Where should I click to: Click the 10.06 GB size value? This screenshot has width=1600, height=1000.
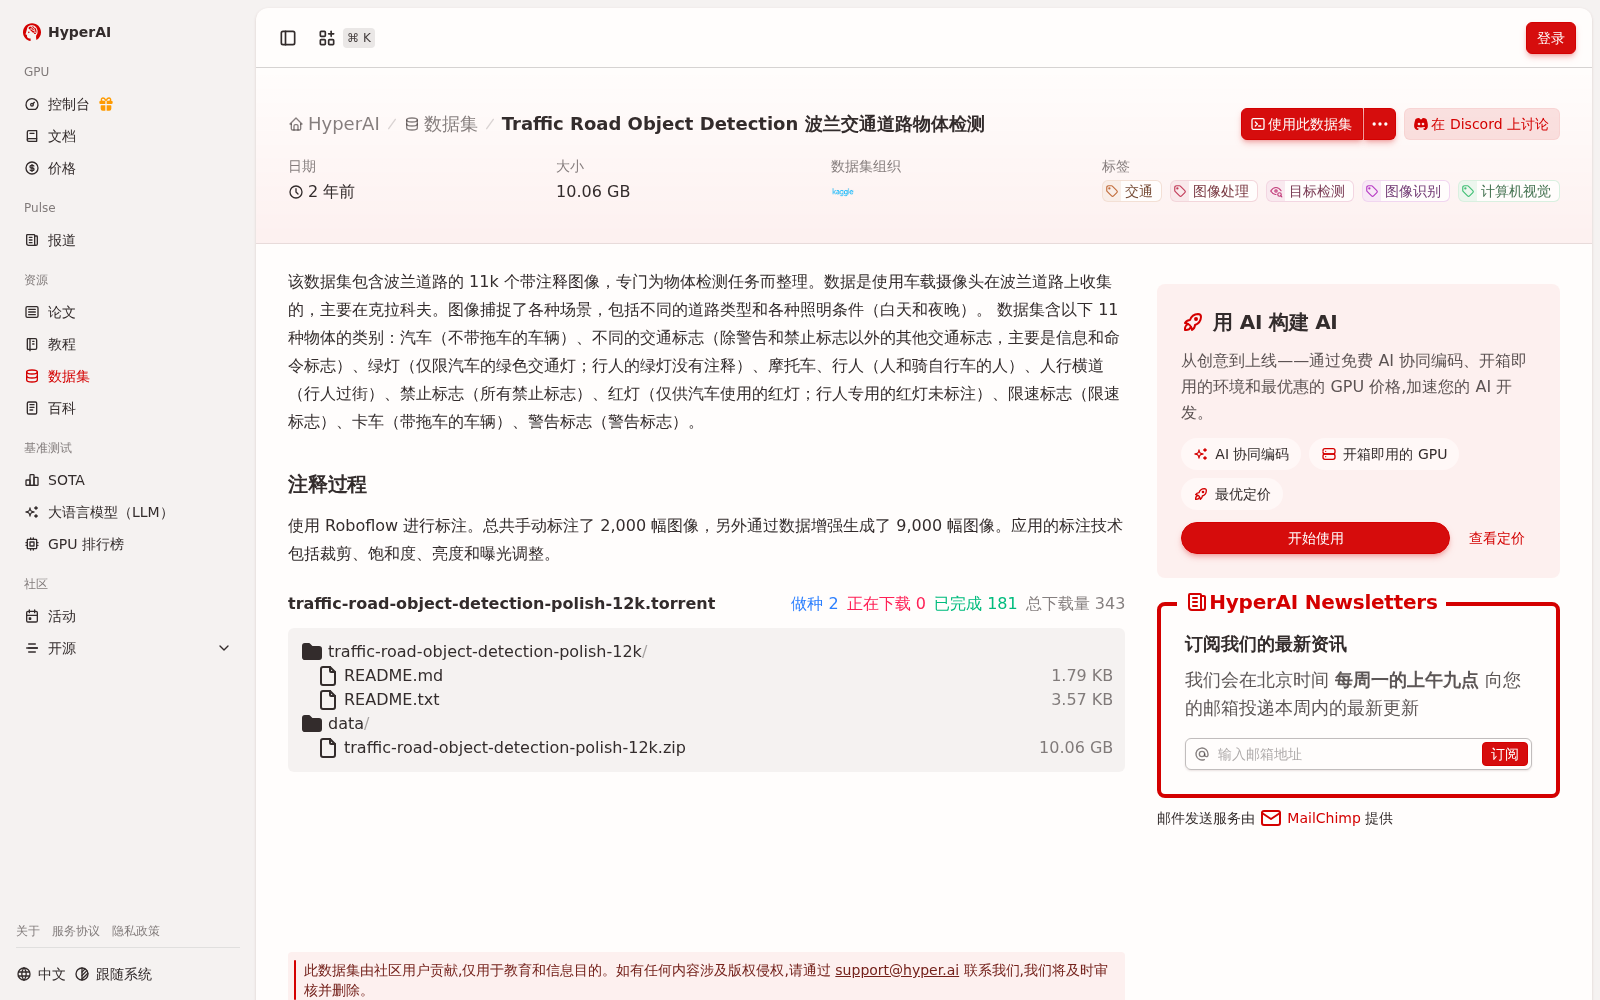pos(593,191)
